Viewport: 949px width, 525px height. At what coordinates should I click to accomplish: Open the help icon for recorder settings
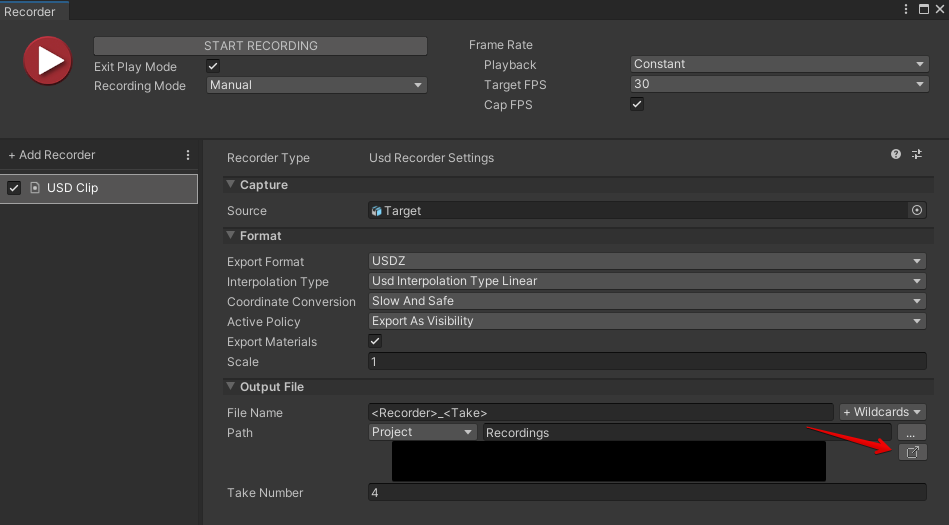[x=896, y=154]
